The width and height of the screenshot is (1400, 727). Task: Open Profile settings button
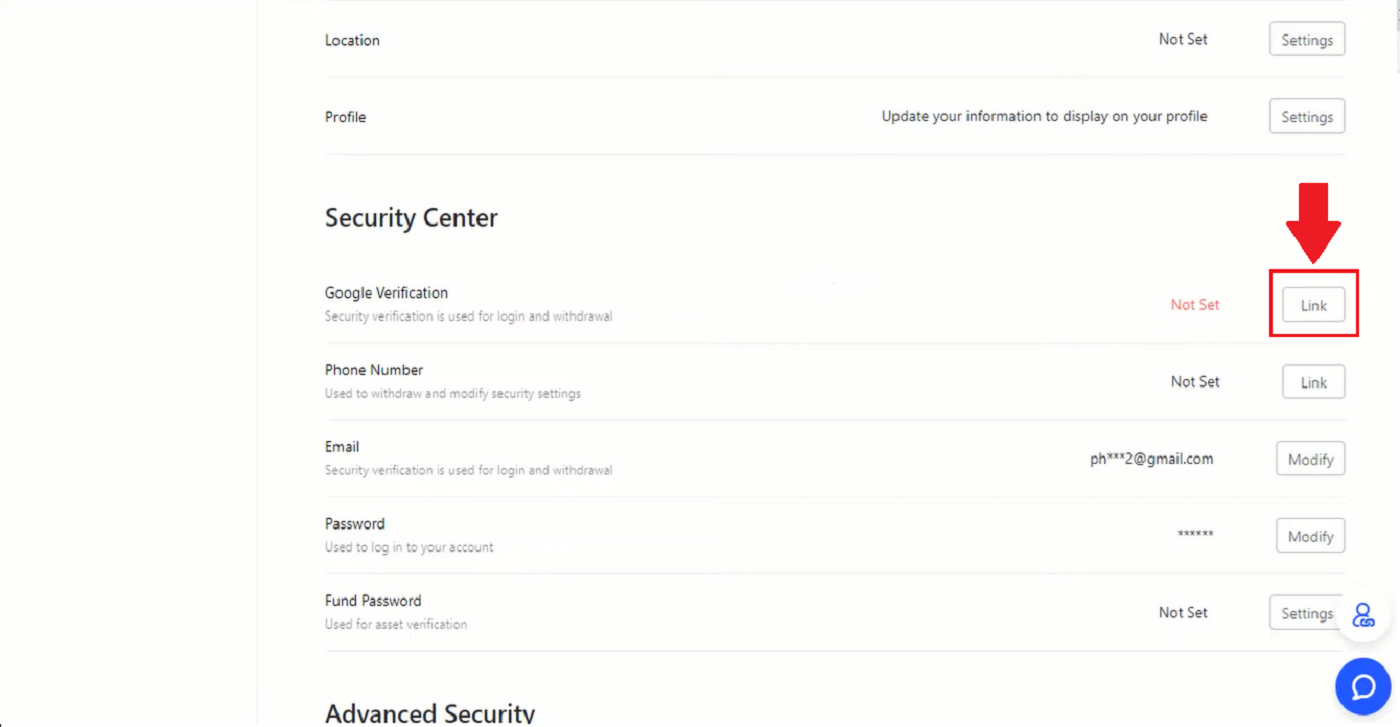(x=1307, y=117)
